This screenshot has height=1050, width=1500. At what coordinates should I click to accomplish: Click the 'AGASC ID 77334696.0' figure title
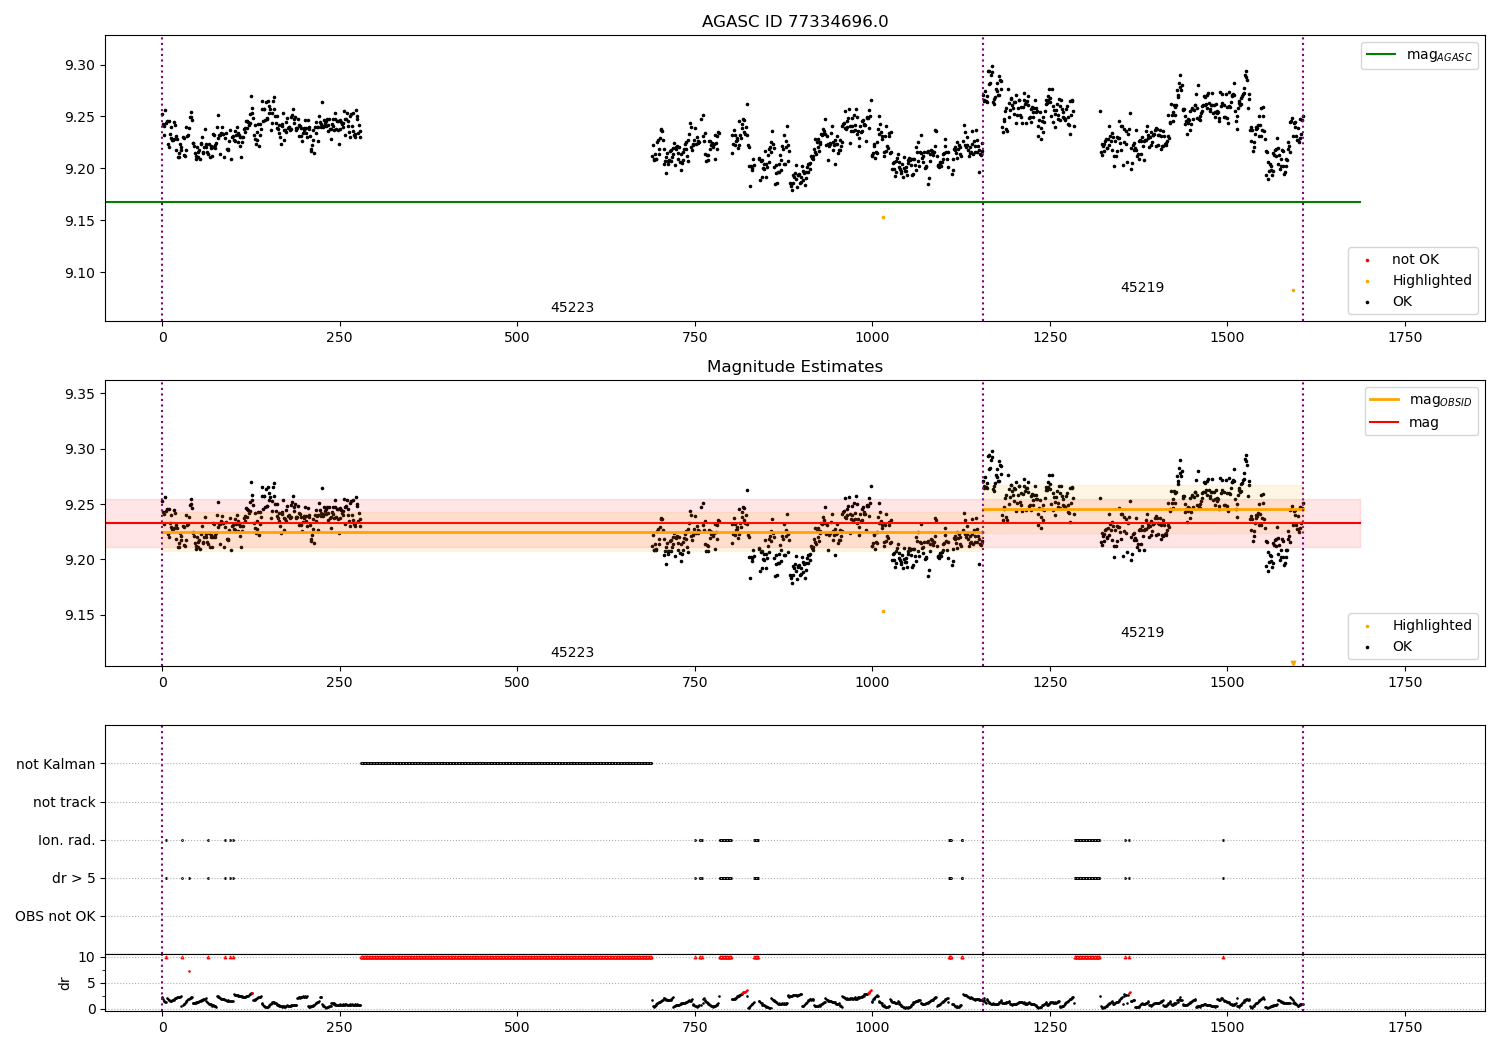tap(795, 22)
